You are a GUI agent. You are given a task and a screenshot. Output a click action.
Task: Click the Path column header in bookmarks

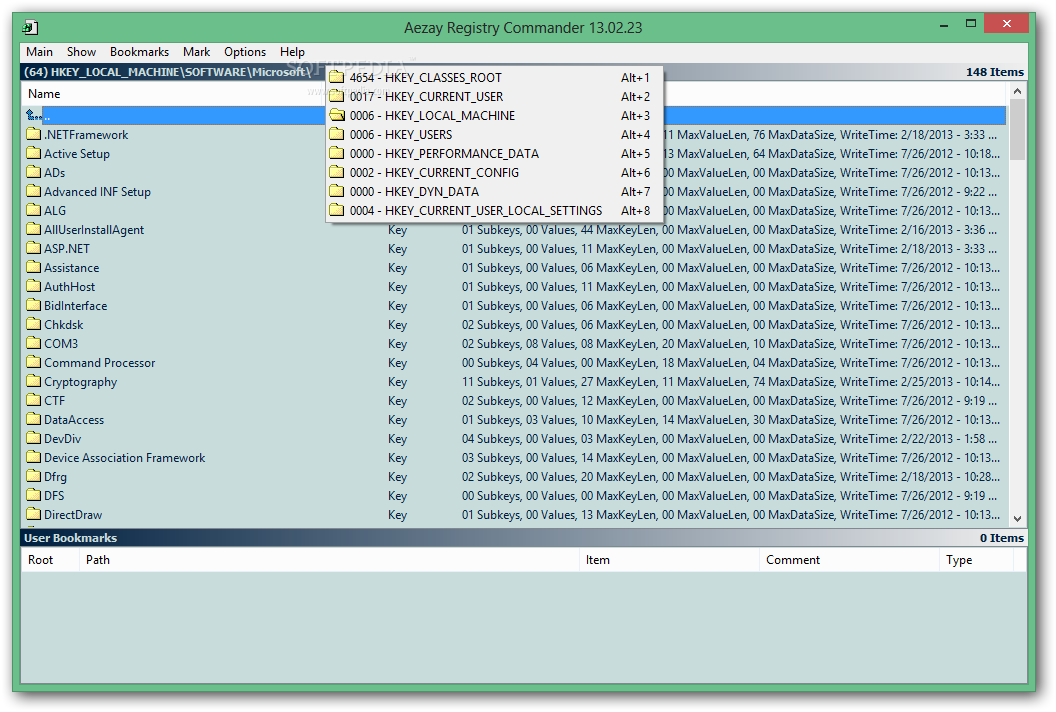coord(329,560)
